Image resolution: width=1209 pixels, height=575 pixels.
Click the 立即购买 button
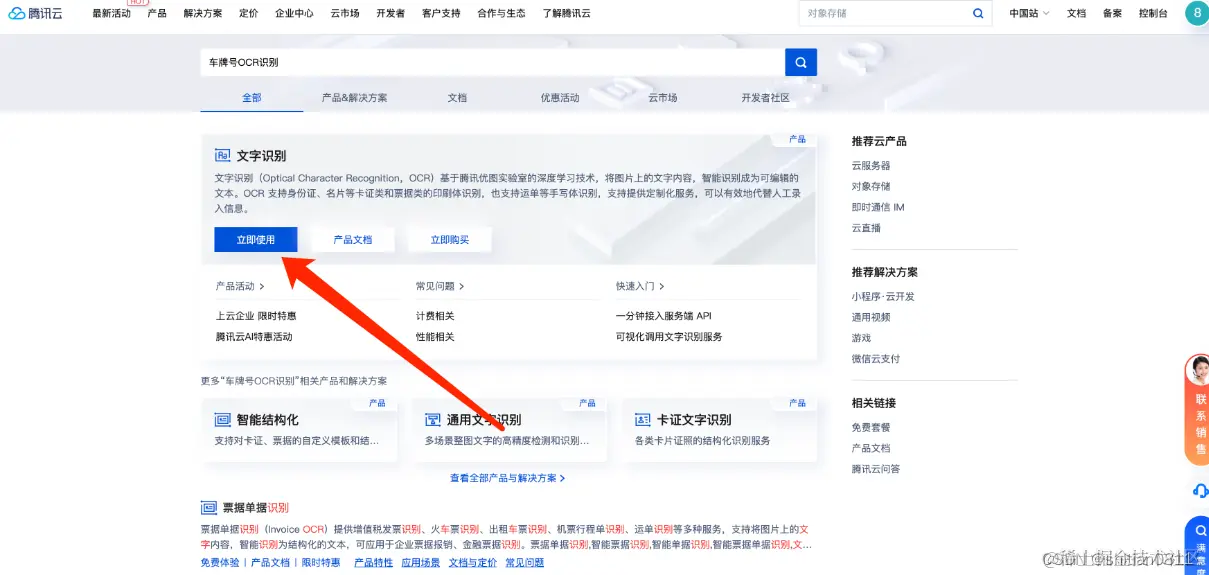pyautogui.click(x=449, y=240)
